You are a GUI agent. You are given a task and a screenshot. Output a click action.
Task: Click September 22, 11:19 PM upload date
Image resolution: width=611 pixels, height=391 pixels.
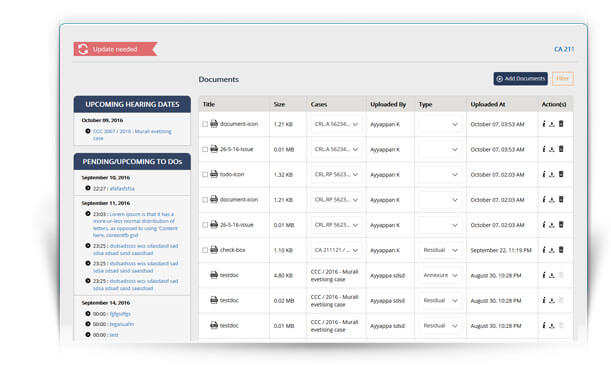click(x=501, y=250)
